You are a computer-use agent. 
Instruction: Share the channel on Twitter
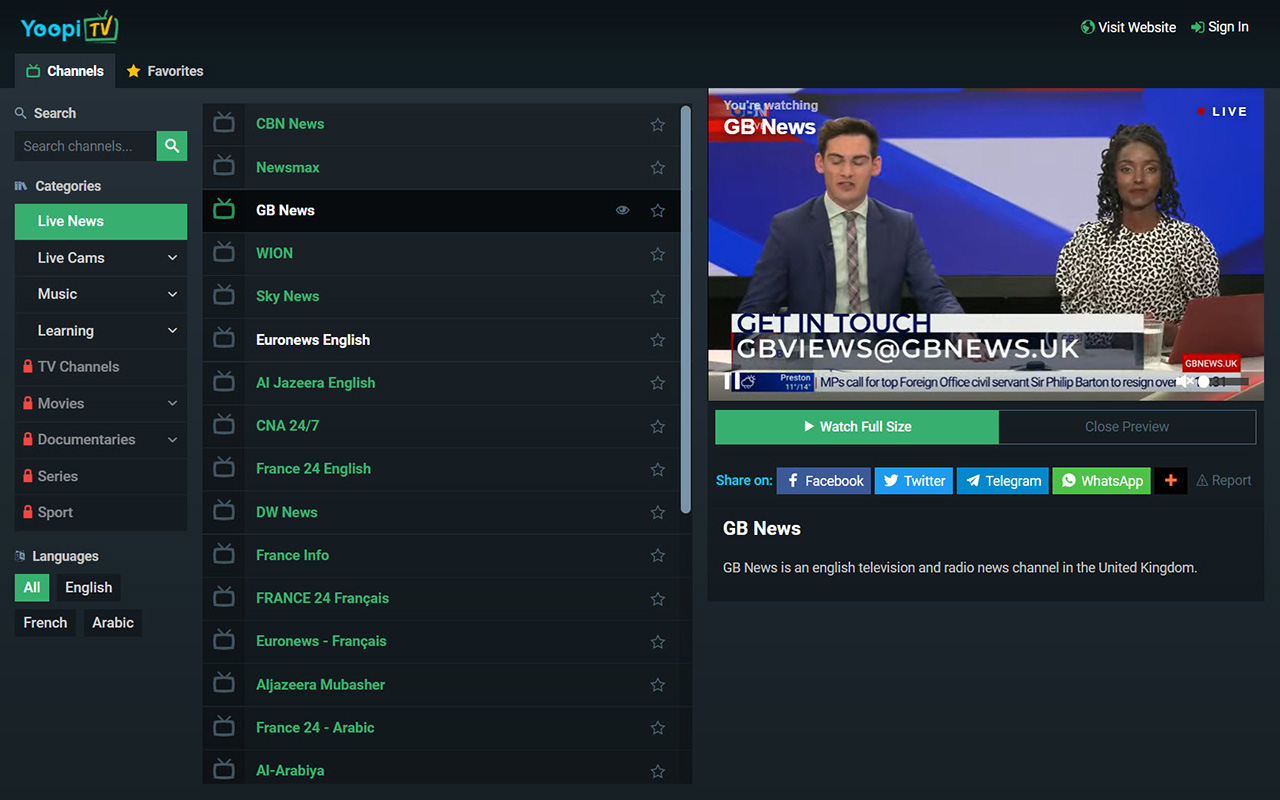point(914,481)
